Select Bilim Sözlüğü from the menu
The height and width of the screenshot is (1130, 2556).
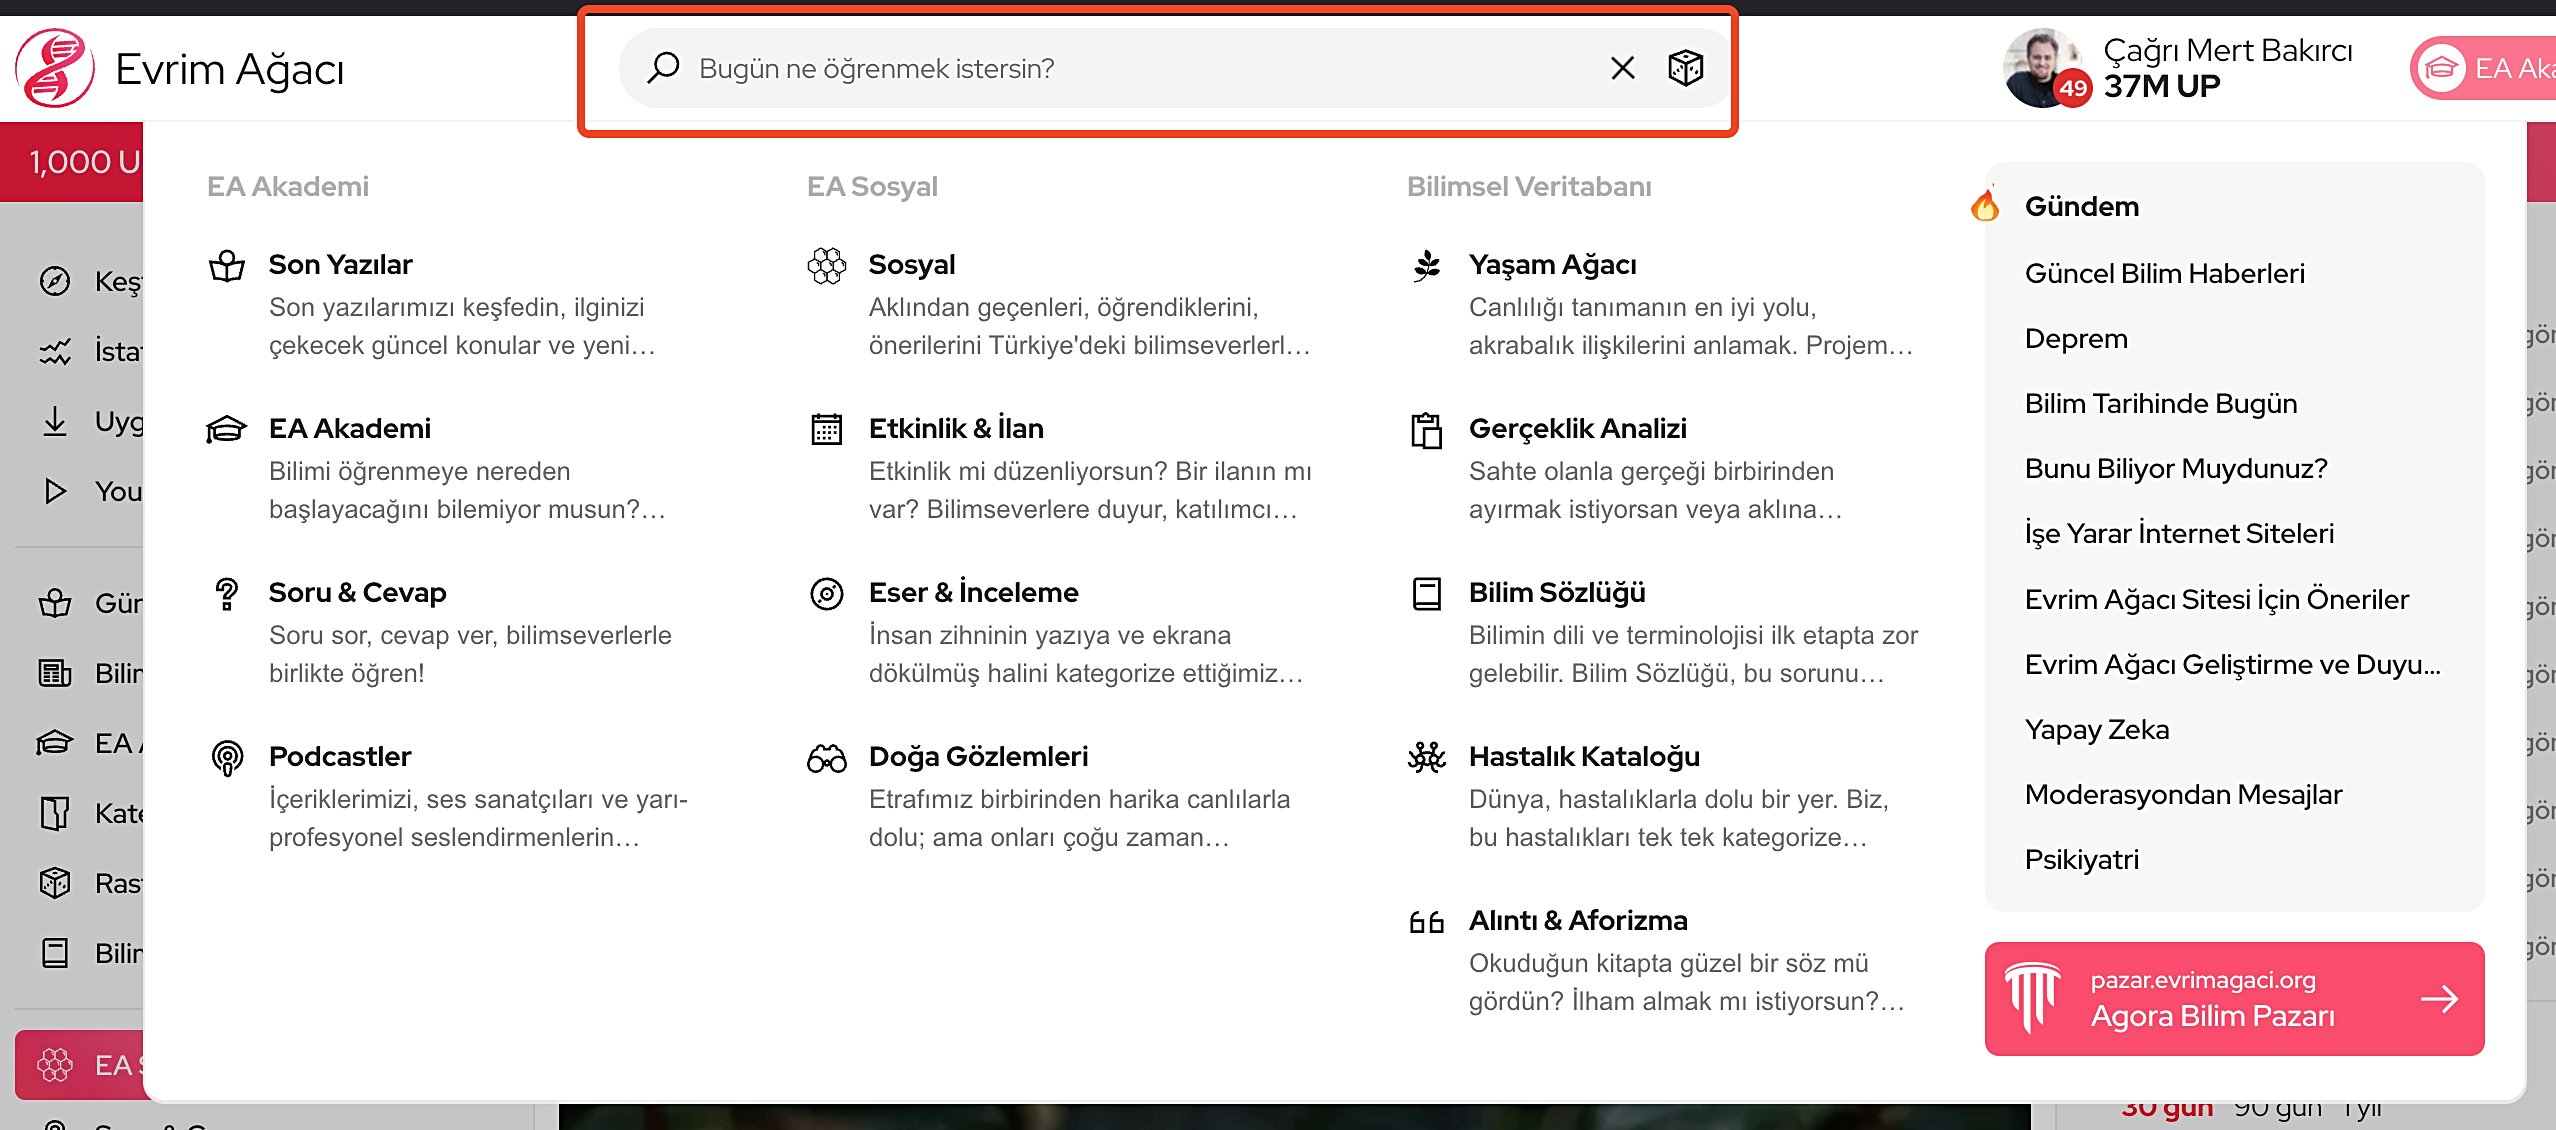[1556, 593]
